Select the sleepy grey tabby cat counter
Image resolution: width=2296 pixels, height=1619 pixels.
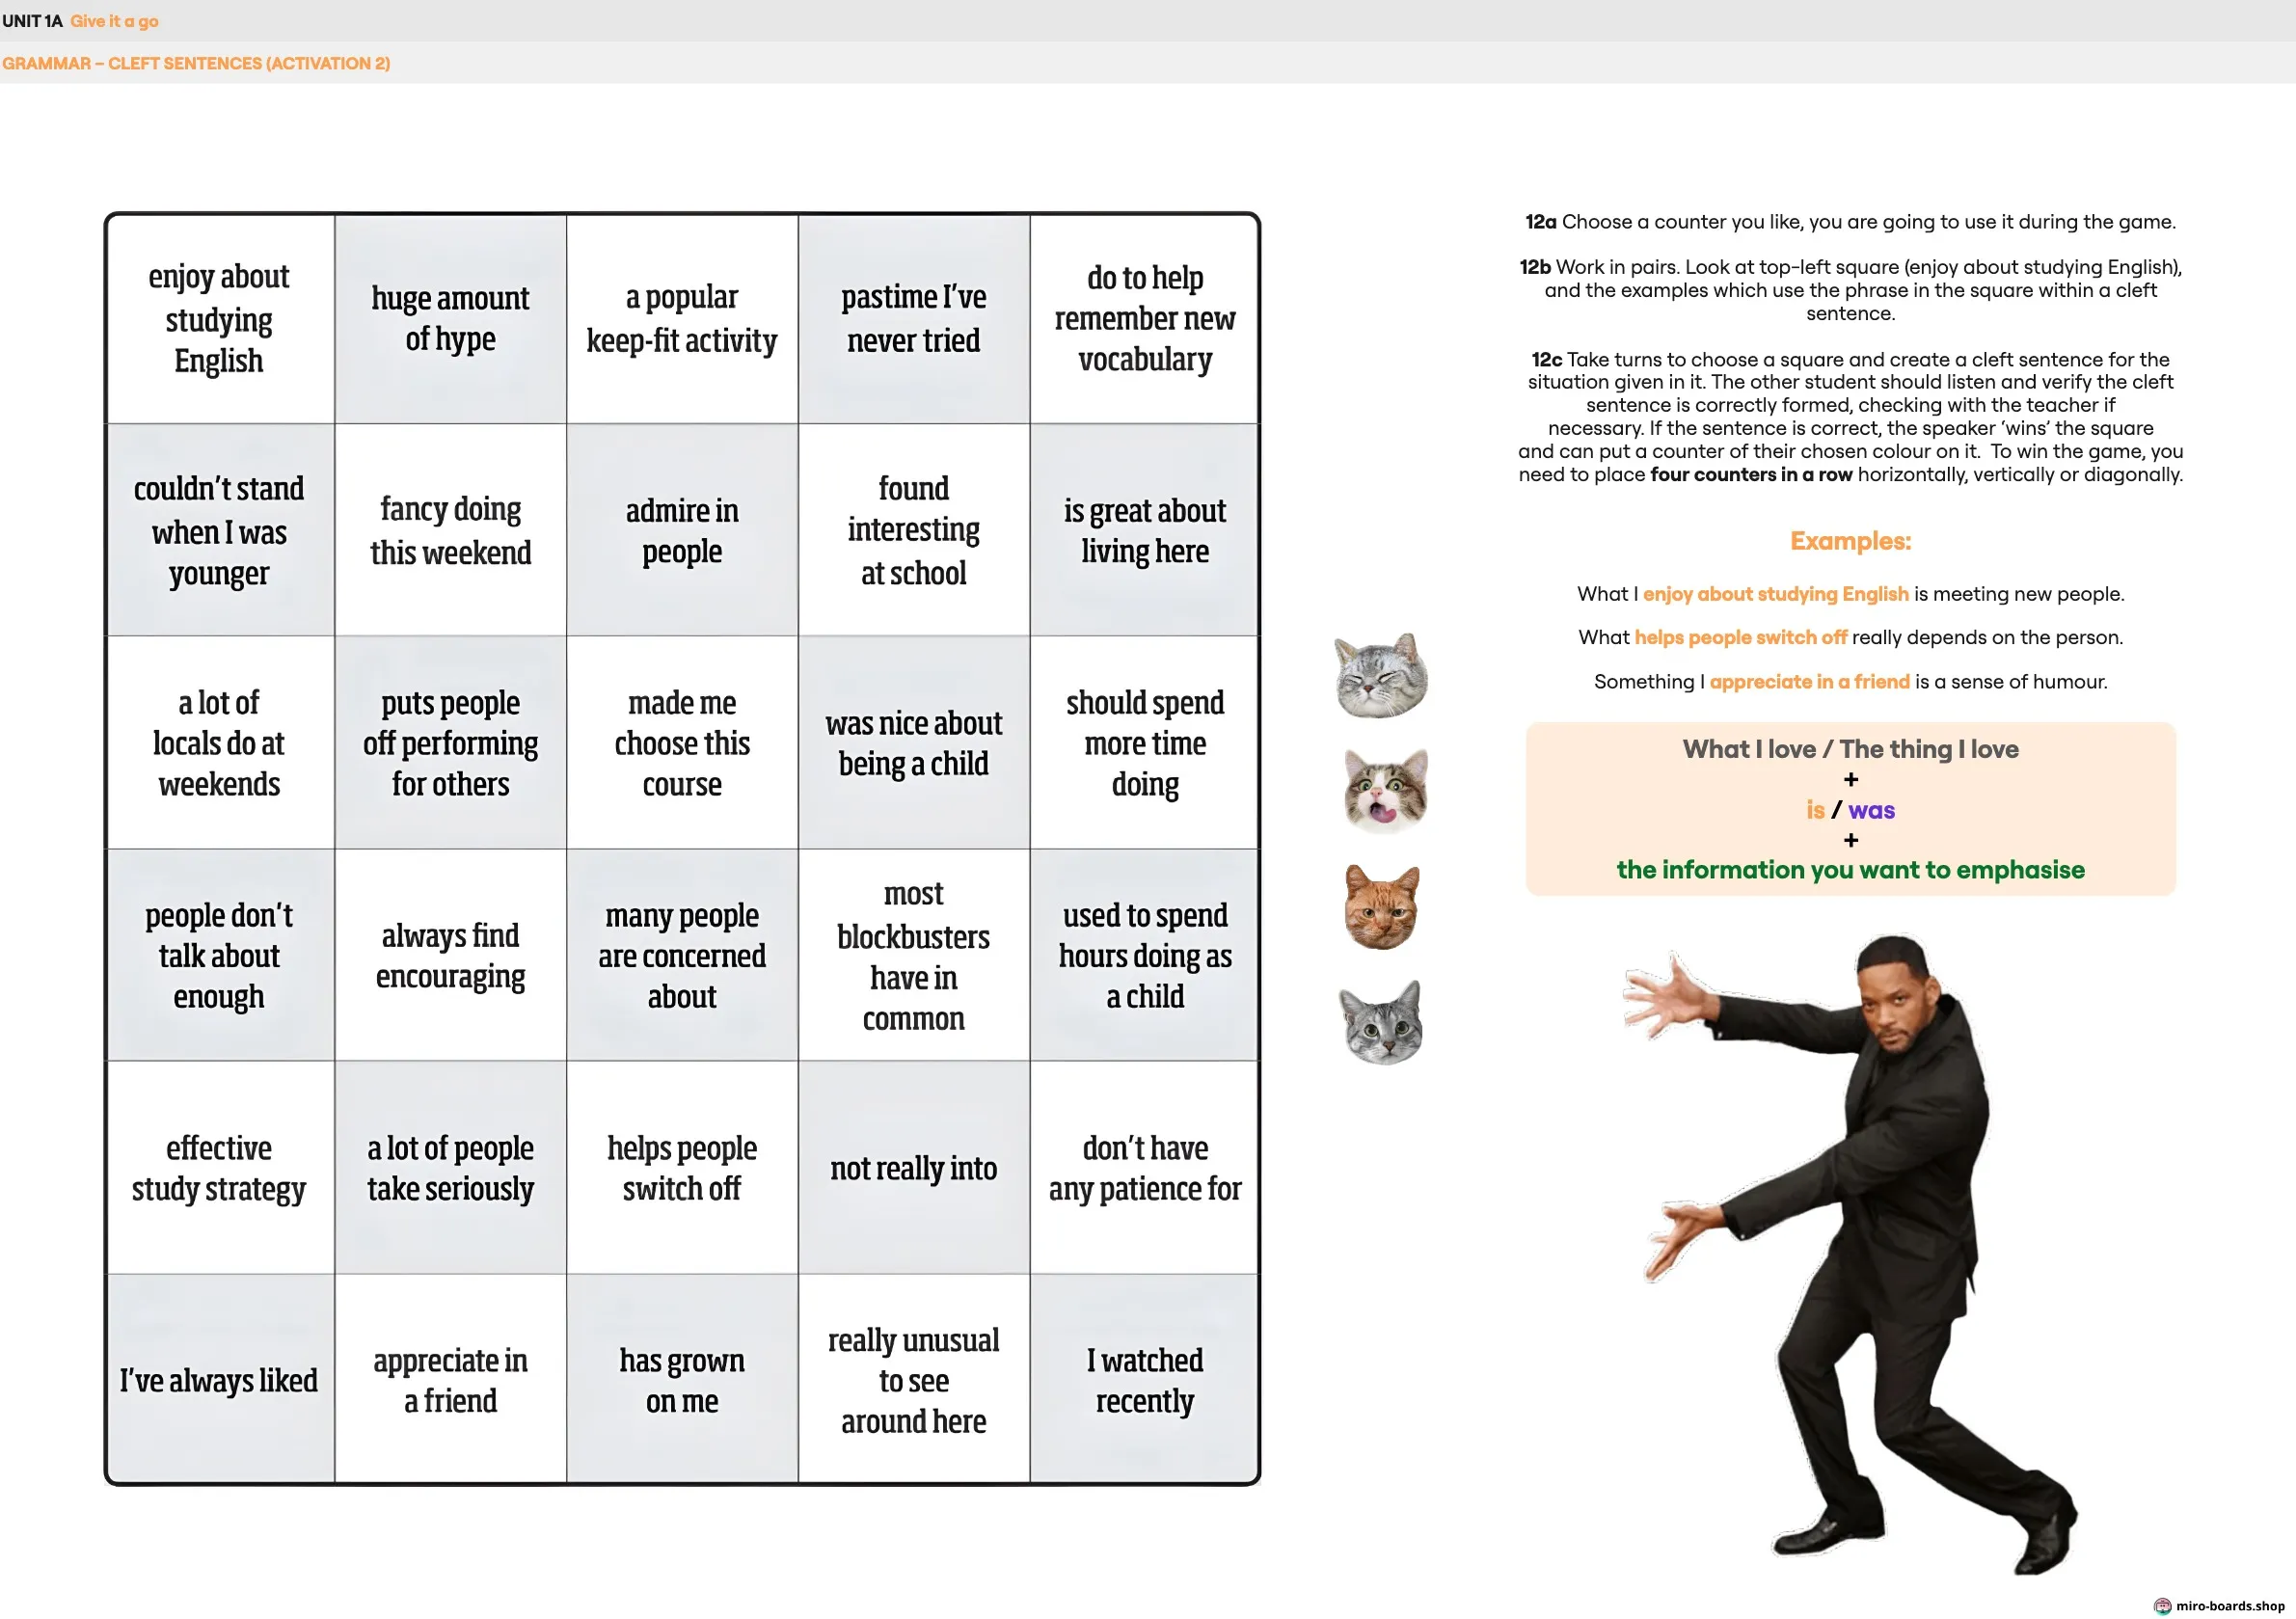coord(1381,675)
